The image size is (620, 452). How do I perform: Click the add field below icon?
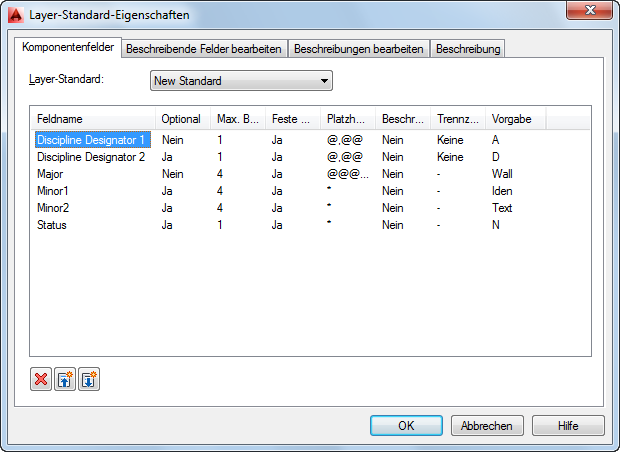(89, 379)
